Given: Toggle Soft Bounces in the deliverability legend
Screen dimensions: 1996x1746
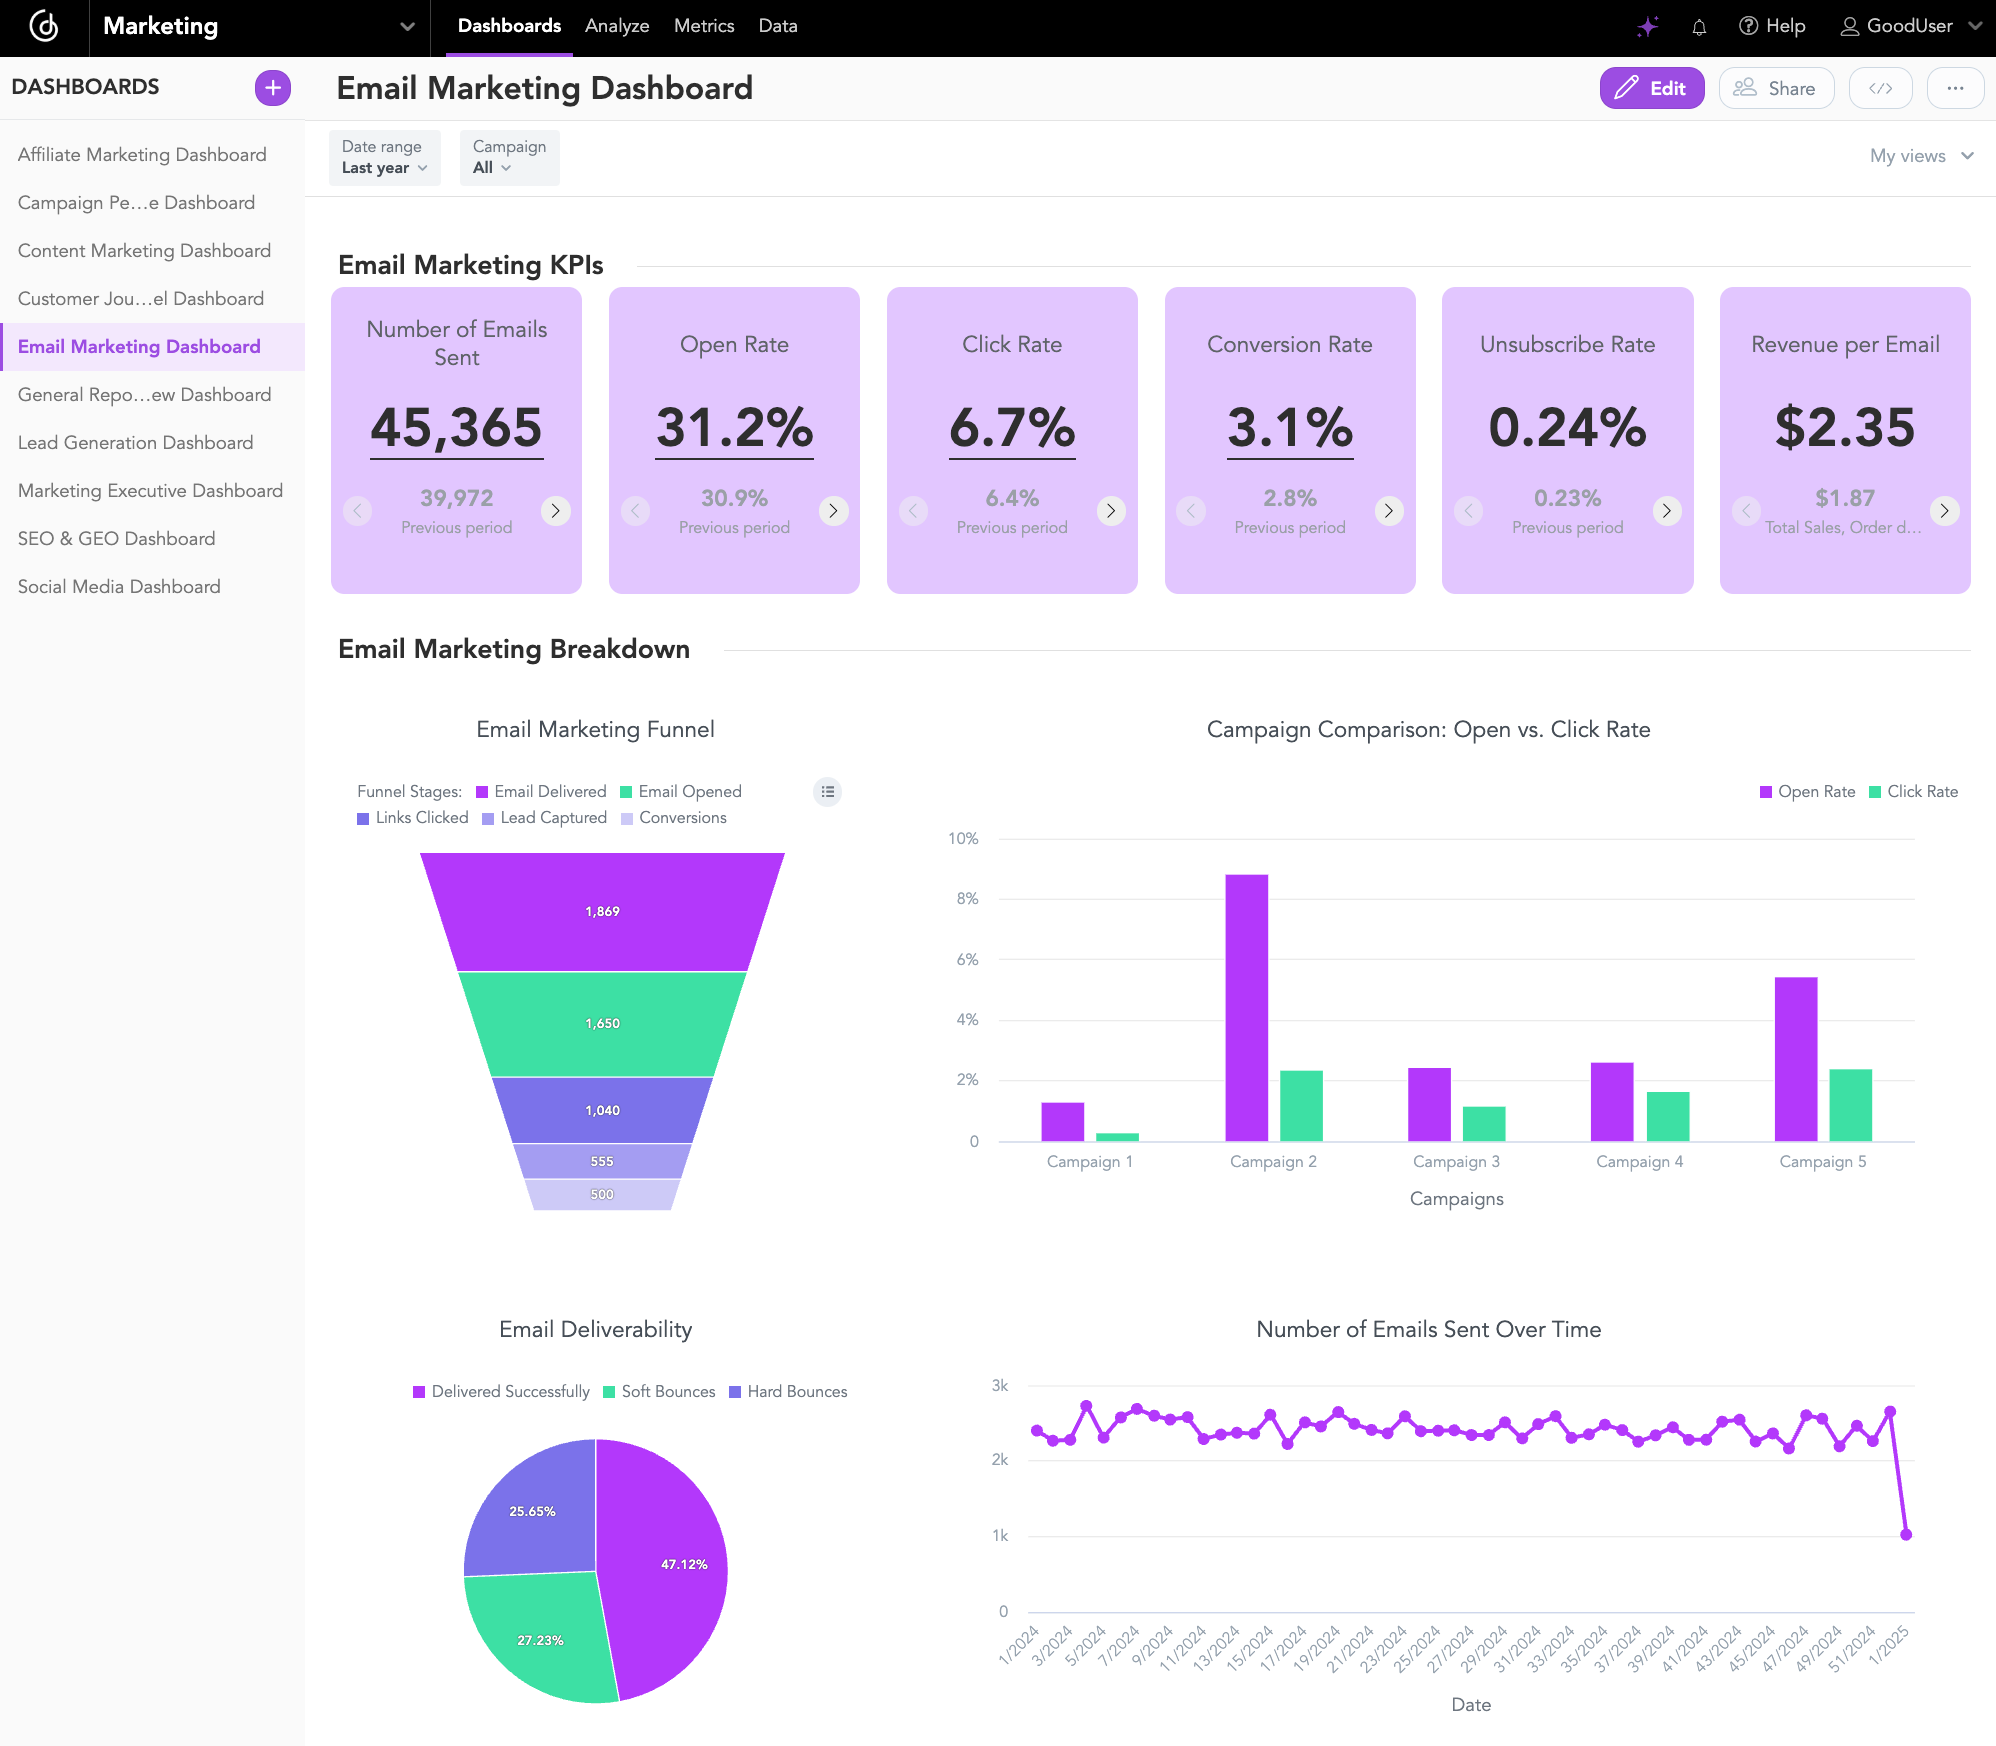Looking at the screenshot, I should (659, 1391).
